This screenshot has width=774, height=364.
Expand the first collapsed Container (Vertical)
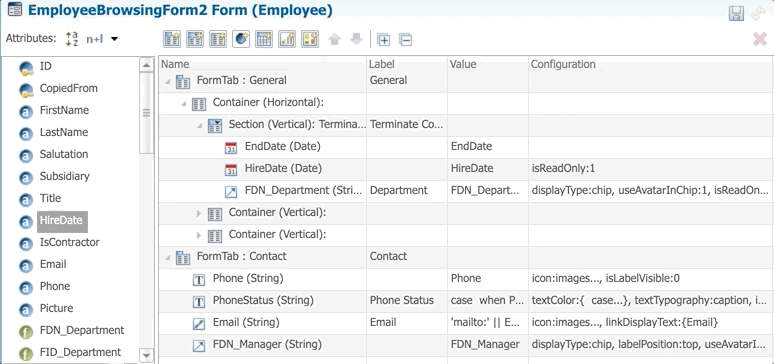pyautogui.click(x=199, y=213)
